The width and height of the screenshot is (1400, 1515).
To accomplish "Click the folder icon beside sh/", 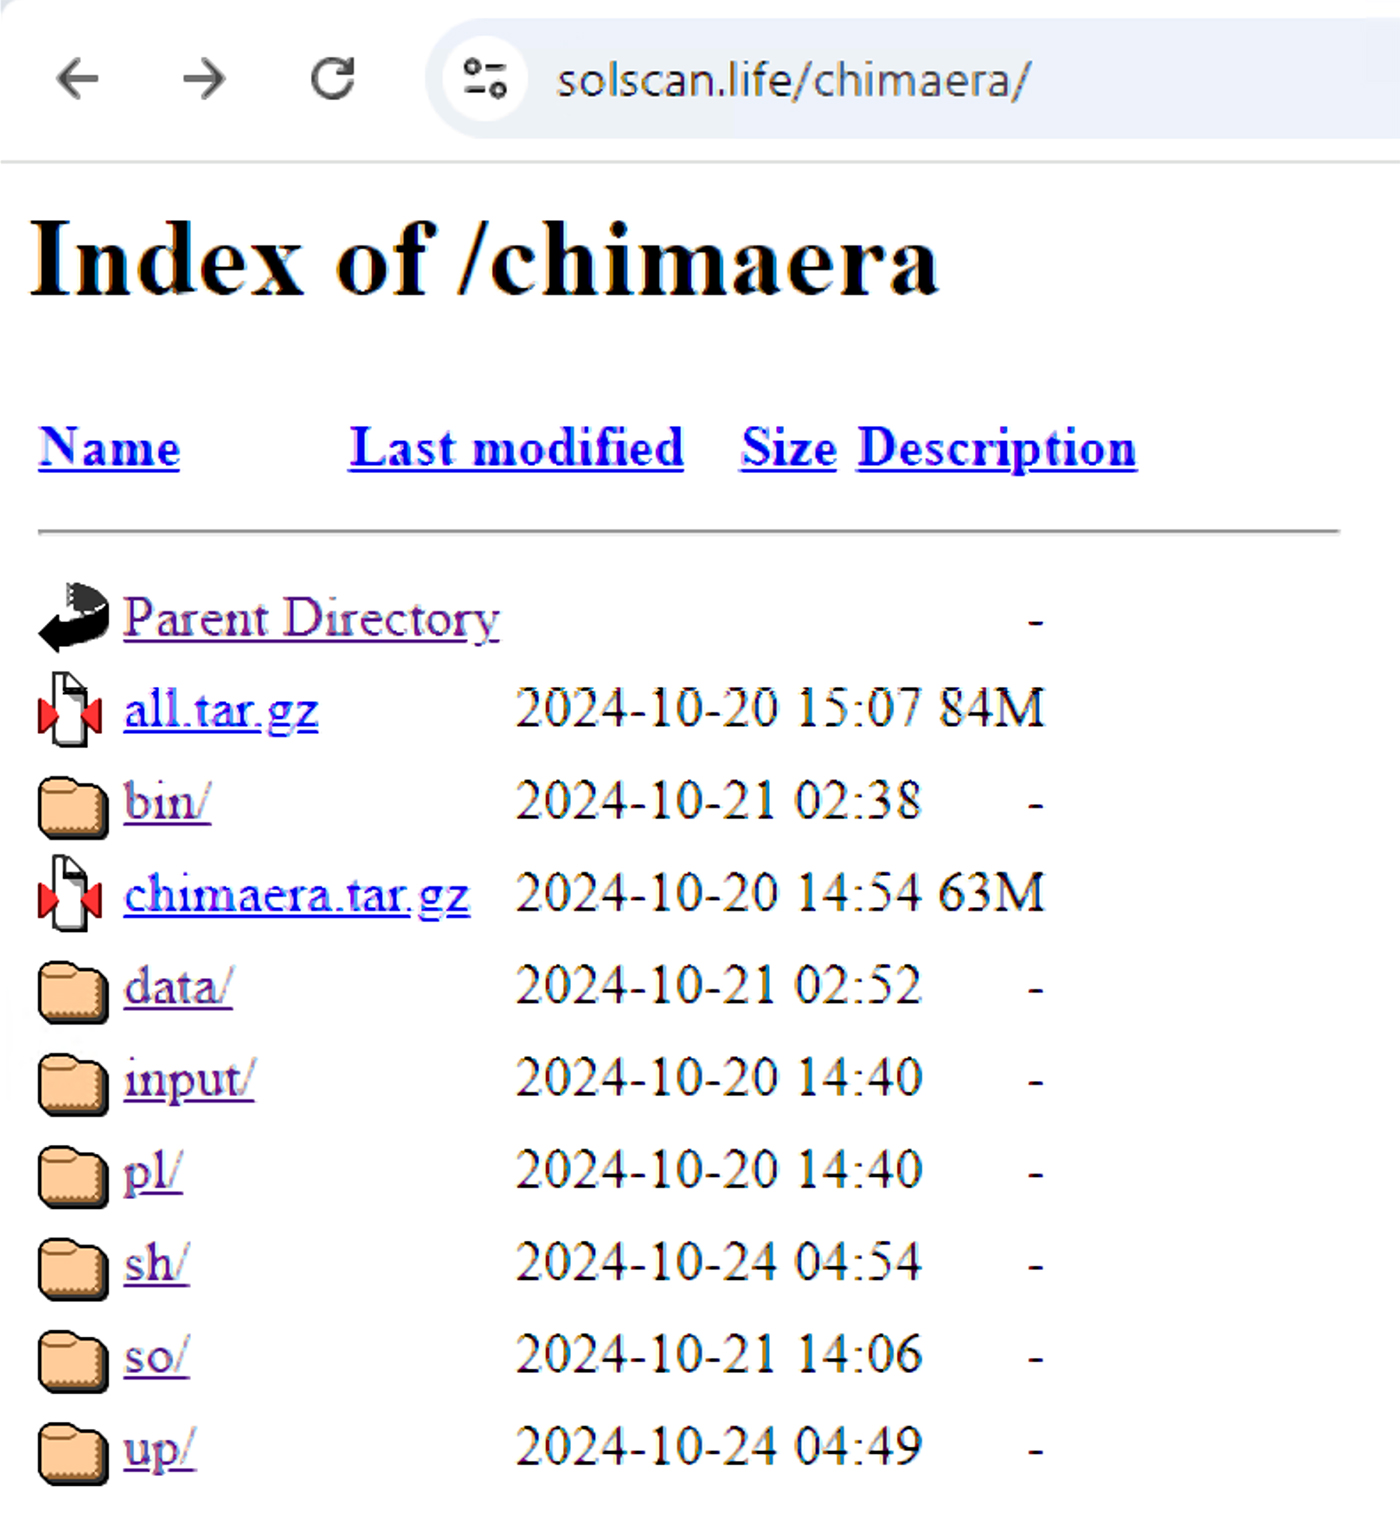I will pos(73,1269).
